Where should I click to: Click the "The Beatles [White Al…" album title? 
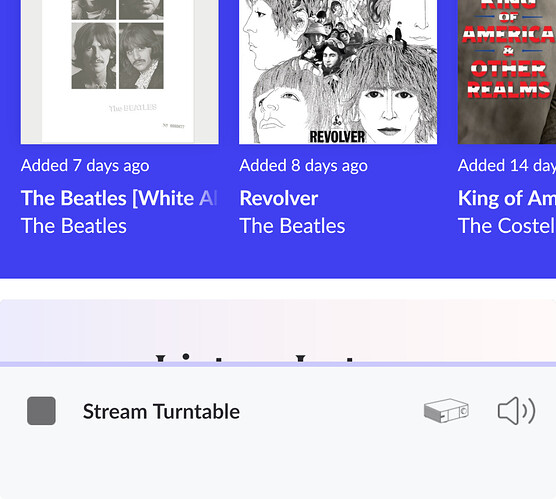coord(119,198)
